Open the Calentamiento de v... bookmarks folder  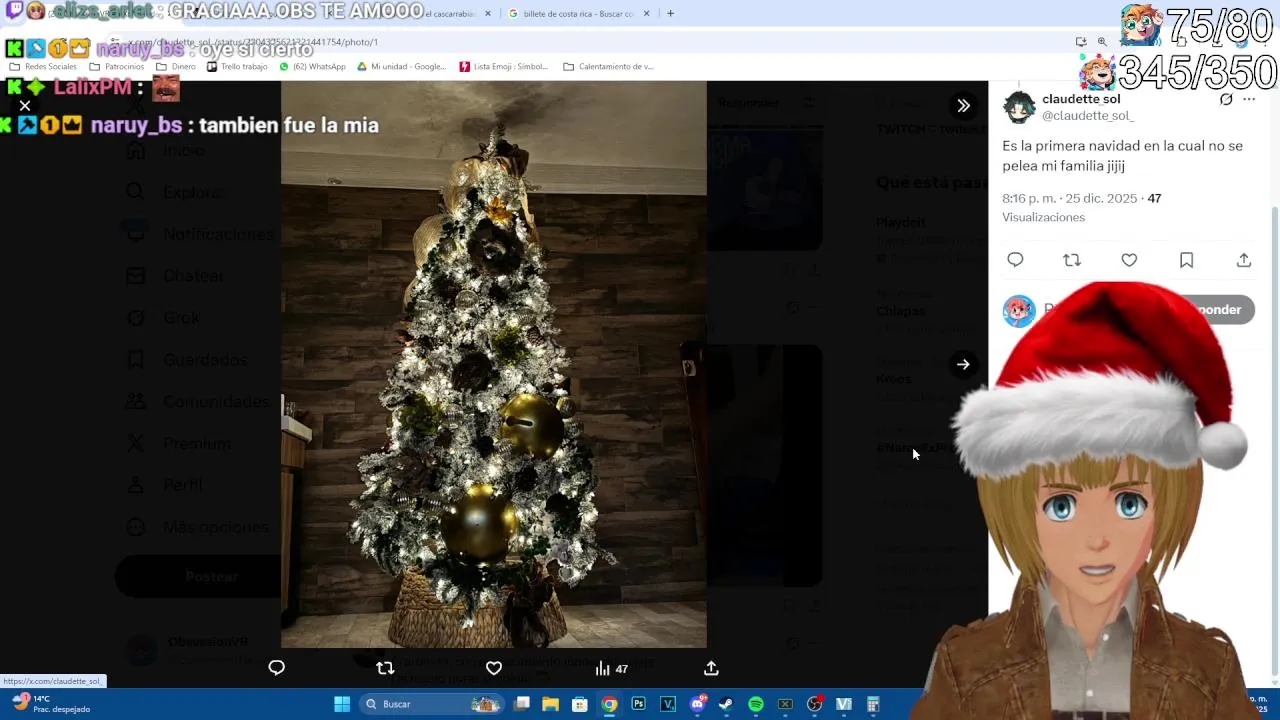(x=608, y=67)
